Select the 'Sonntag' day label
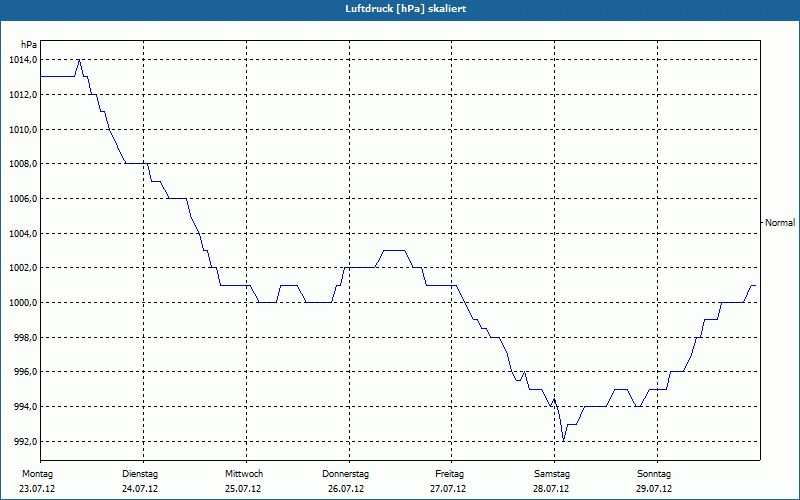 pyautogui.click(x=654, y=474)
